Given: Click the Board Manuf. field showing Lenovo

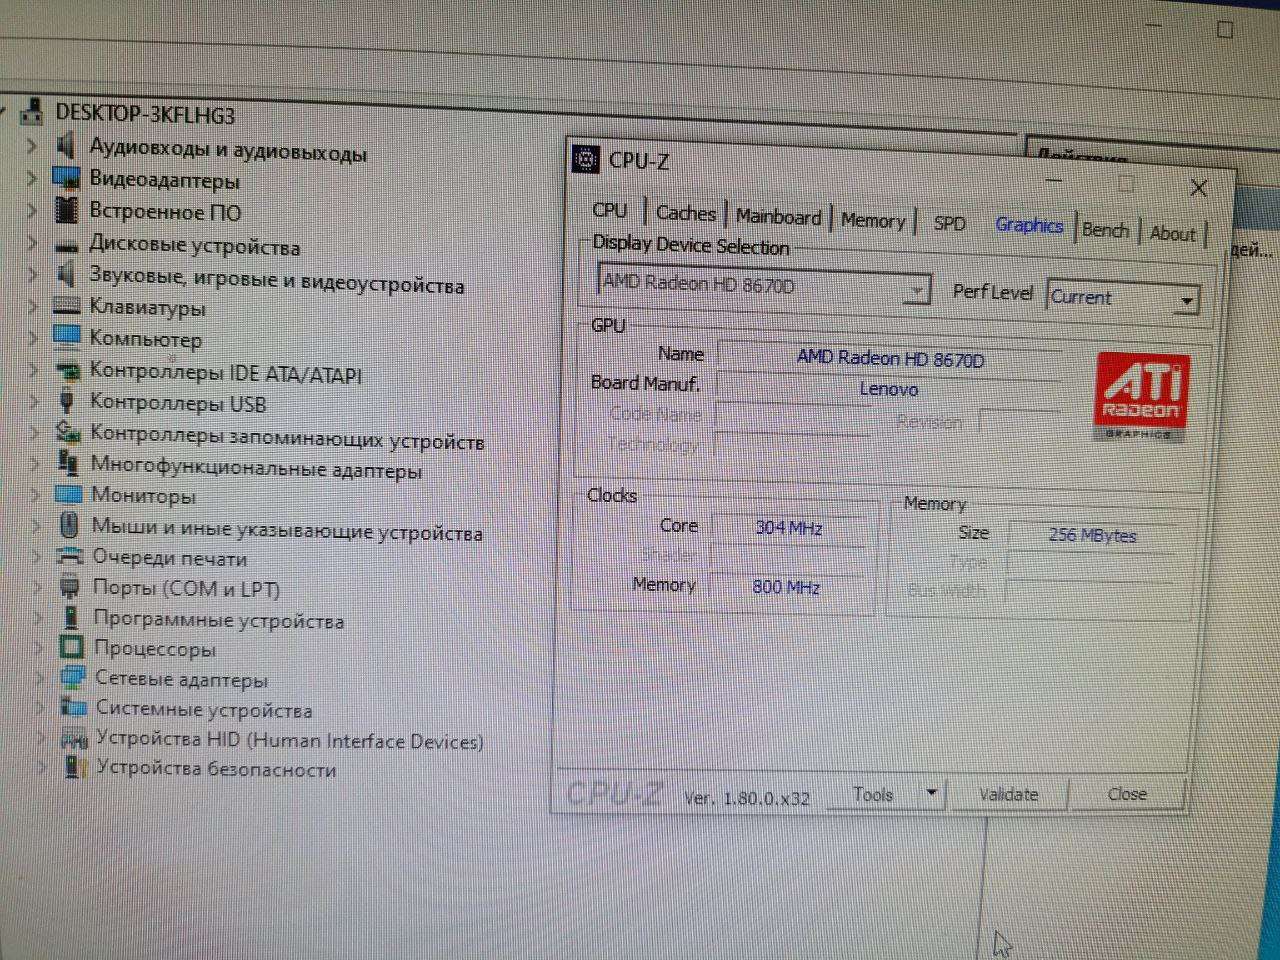Looking at the screenshot, I should [x=889, y=389].
